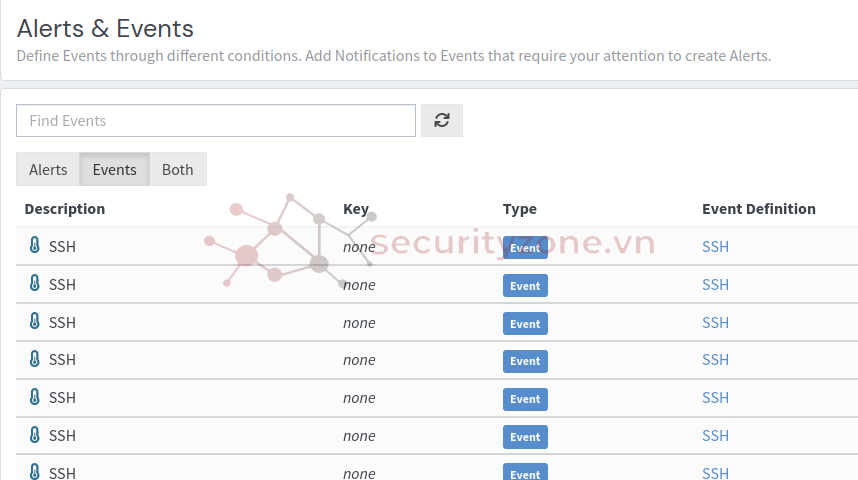Click the thermometer icon in first SSH row
Screen dimensions: 858x480
34,245
